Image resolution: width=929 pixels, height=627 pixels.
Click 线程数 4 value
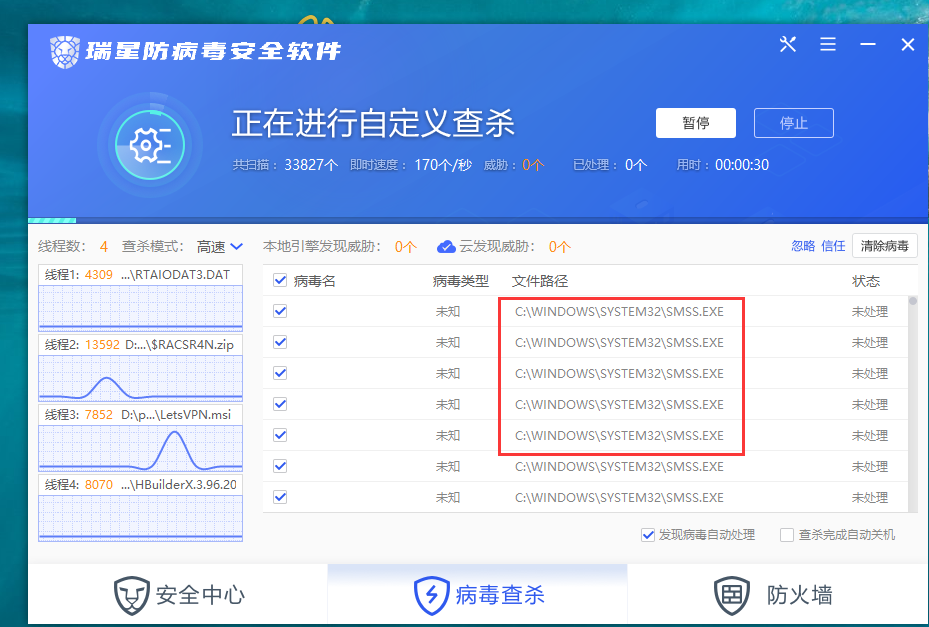(x=104, y=247)
